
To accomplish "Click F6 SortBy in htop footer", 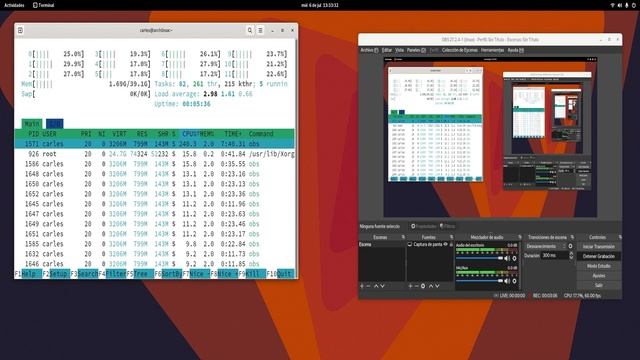I will point(168,274).
